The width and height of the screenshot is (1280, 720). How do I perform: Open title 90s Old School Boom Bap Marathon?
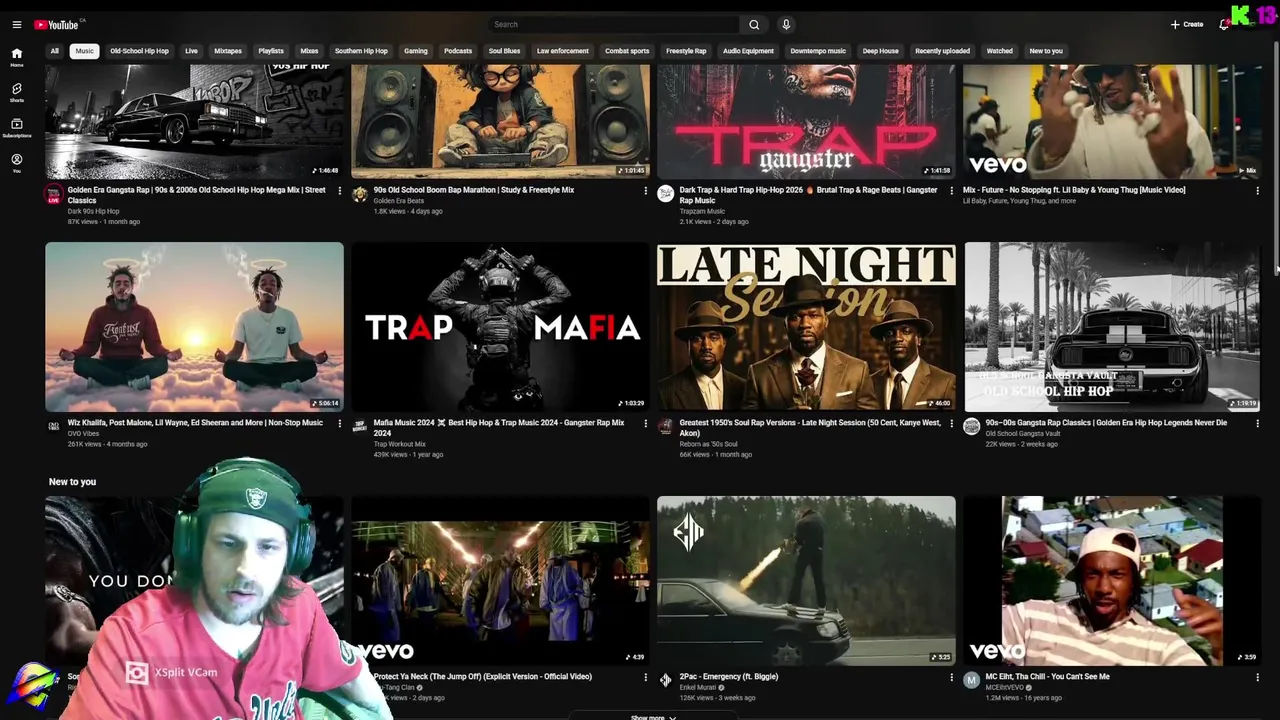tap(474, 190)
